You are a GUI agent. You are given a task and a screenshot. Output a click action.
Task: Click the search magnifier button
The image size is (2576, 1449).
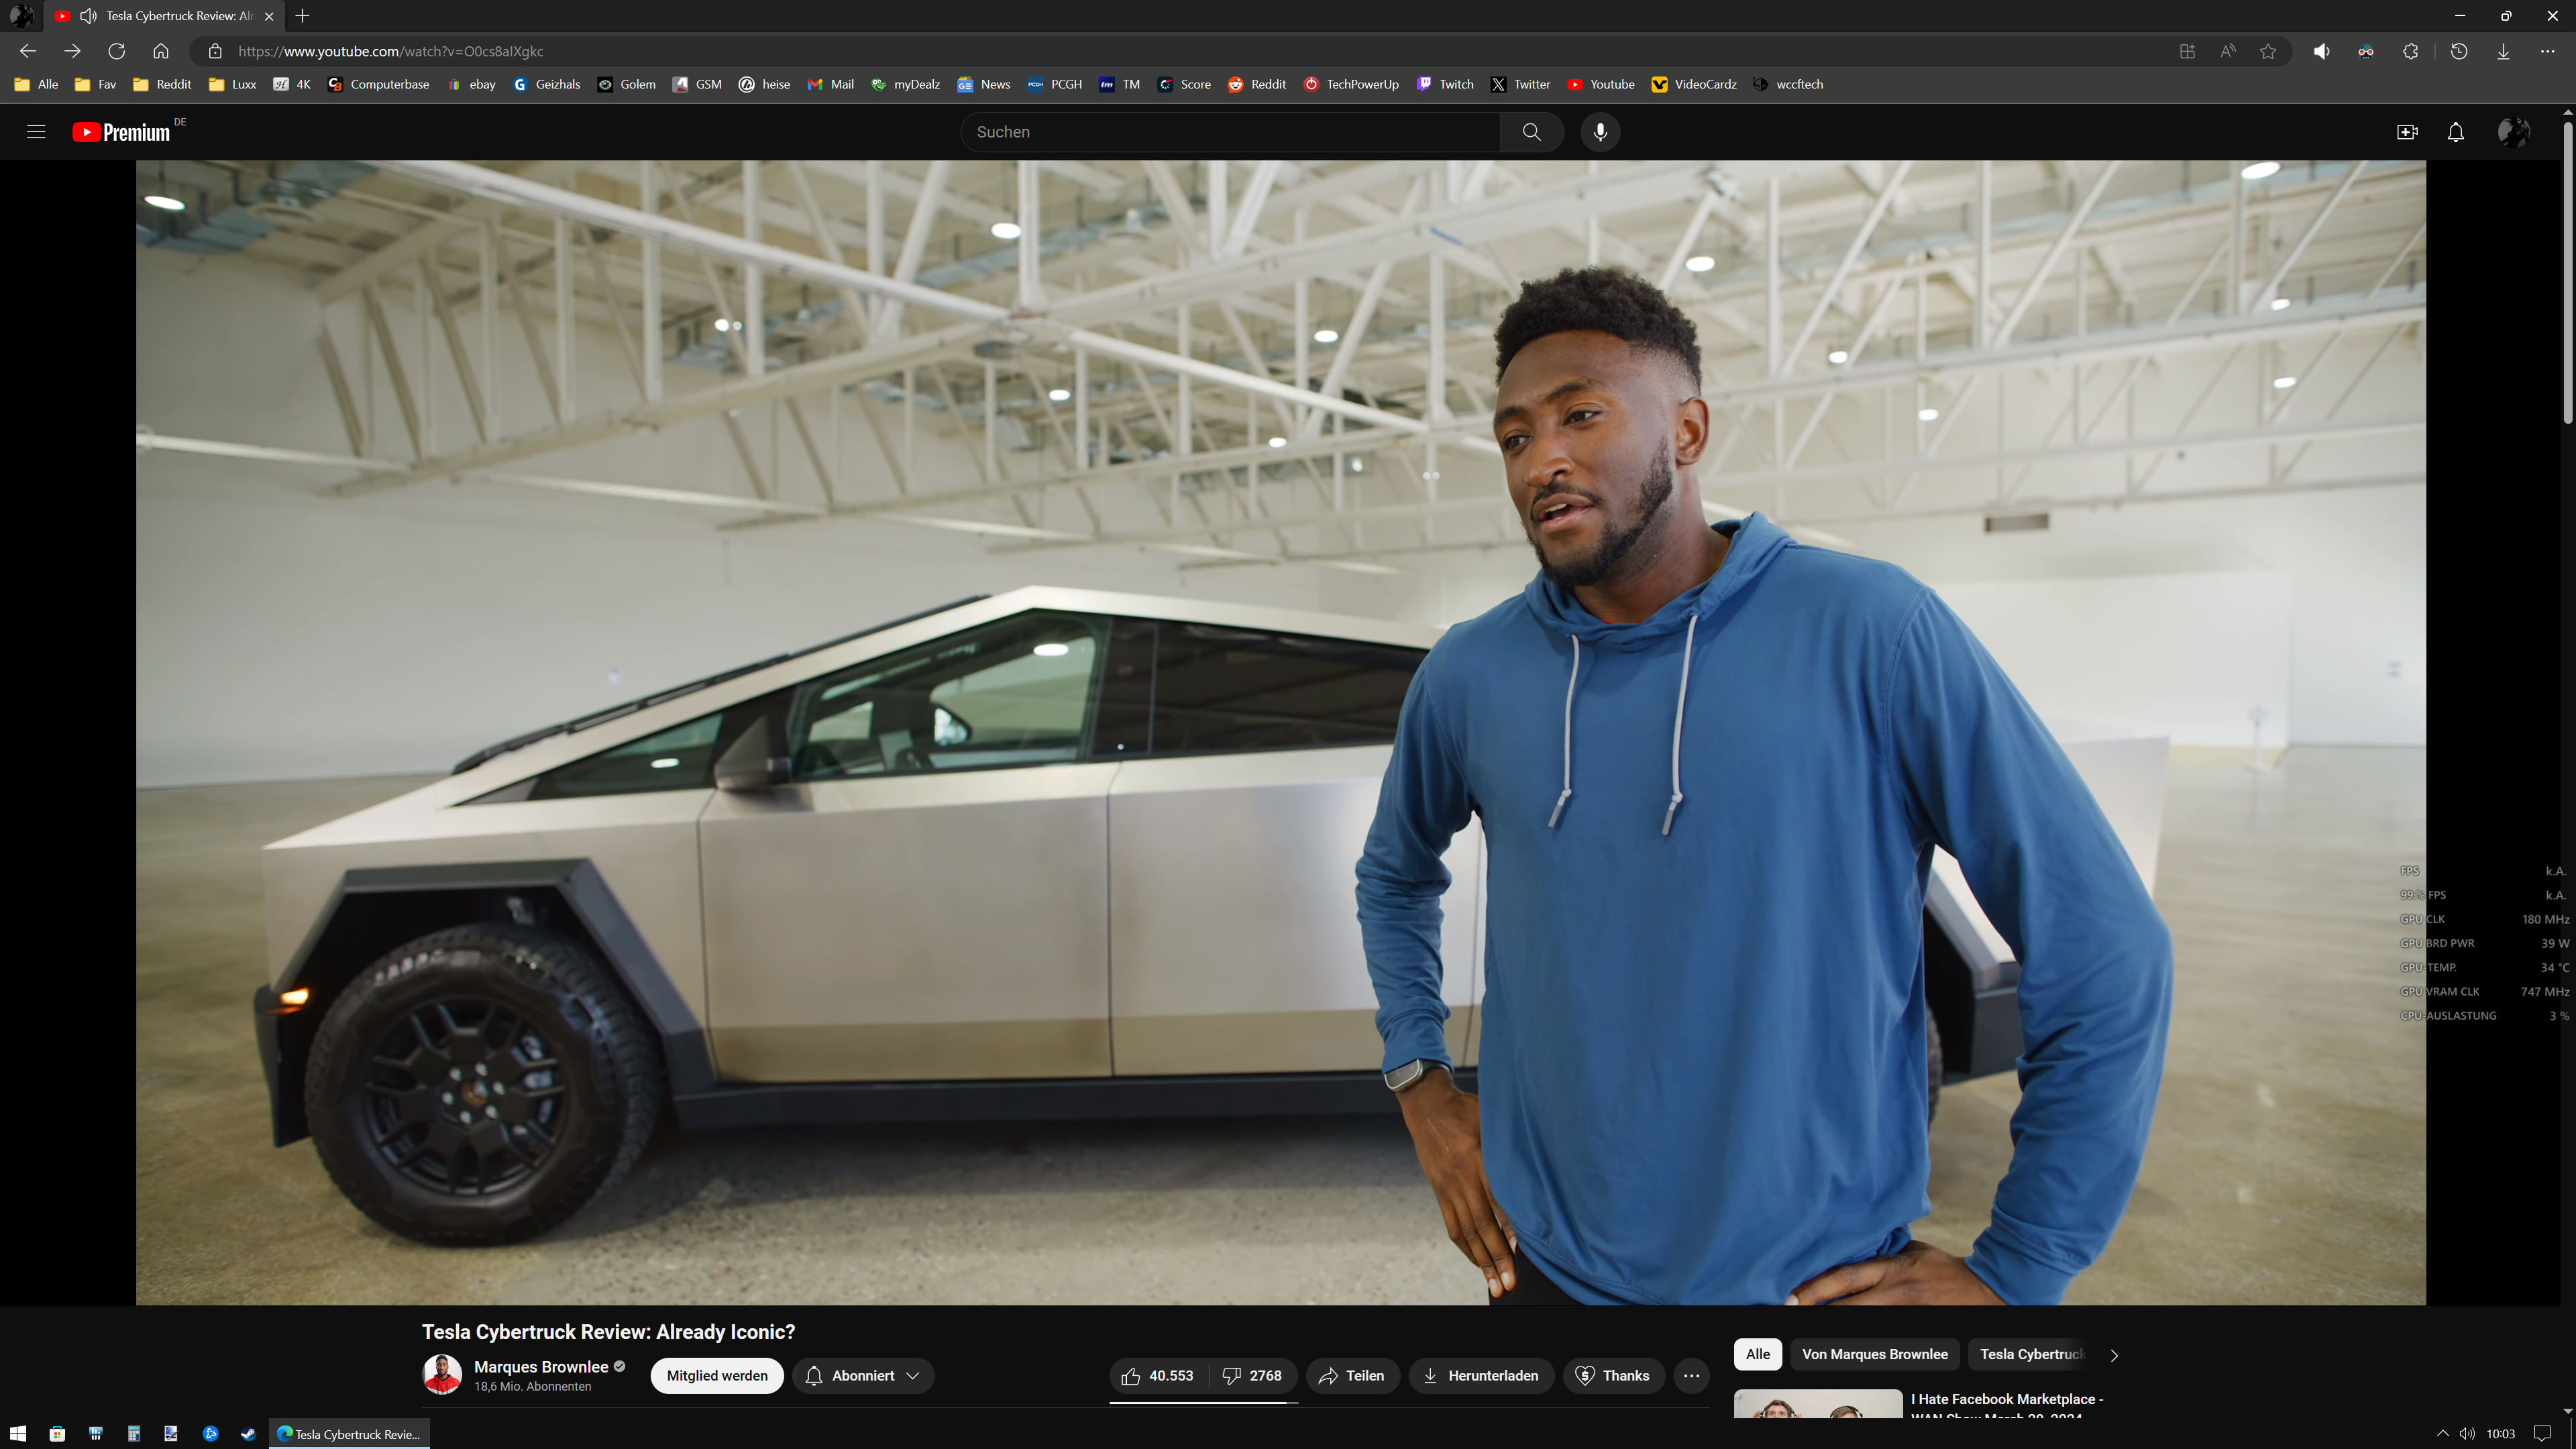coord(1531,132)
